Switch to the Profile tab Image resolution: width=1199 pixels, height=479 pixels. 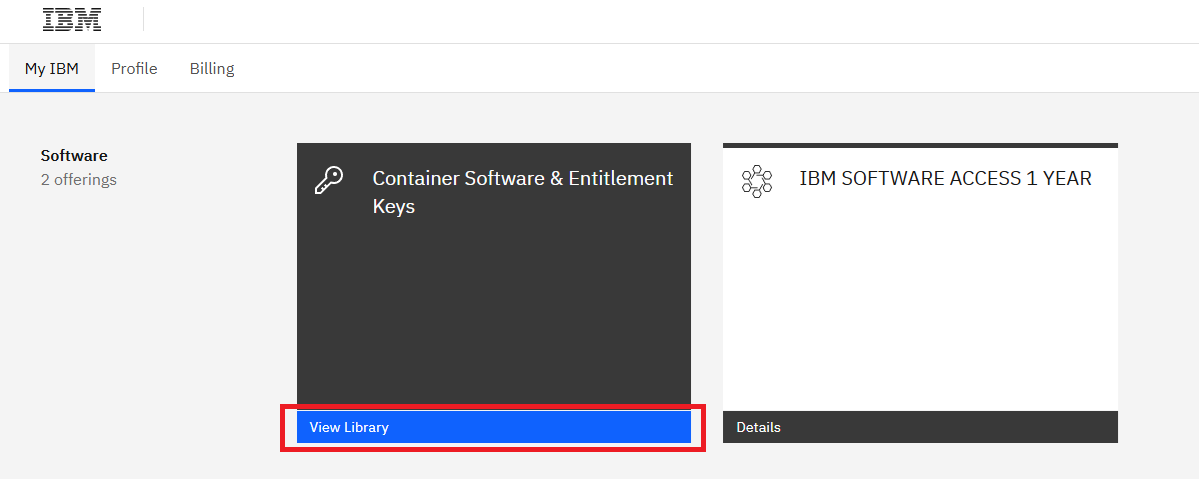pos(135,69)
